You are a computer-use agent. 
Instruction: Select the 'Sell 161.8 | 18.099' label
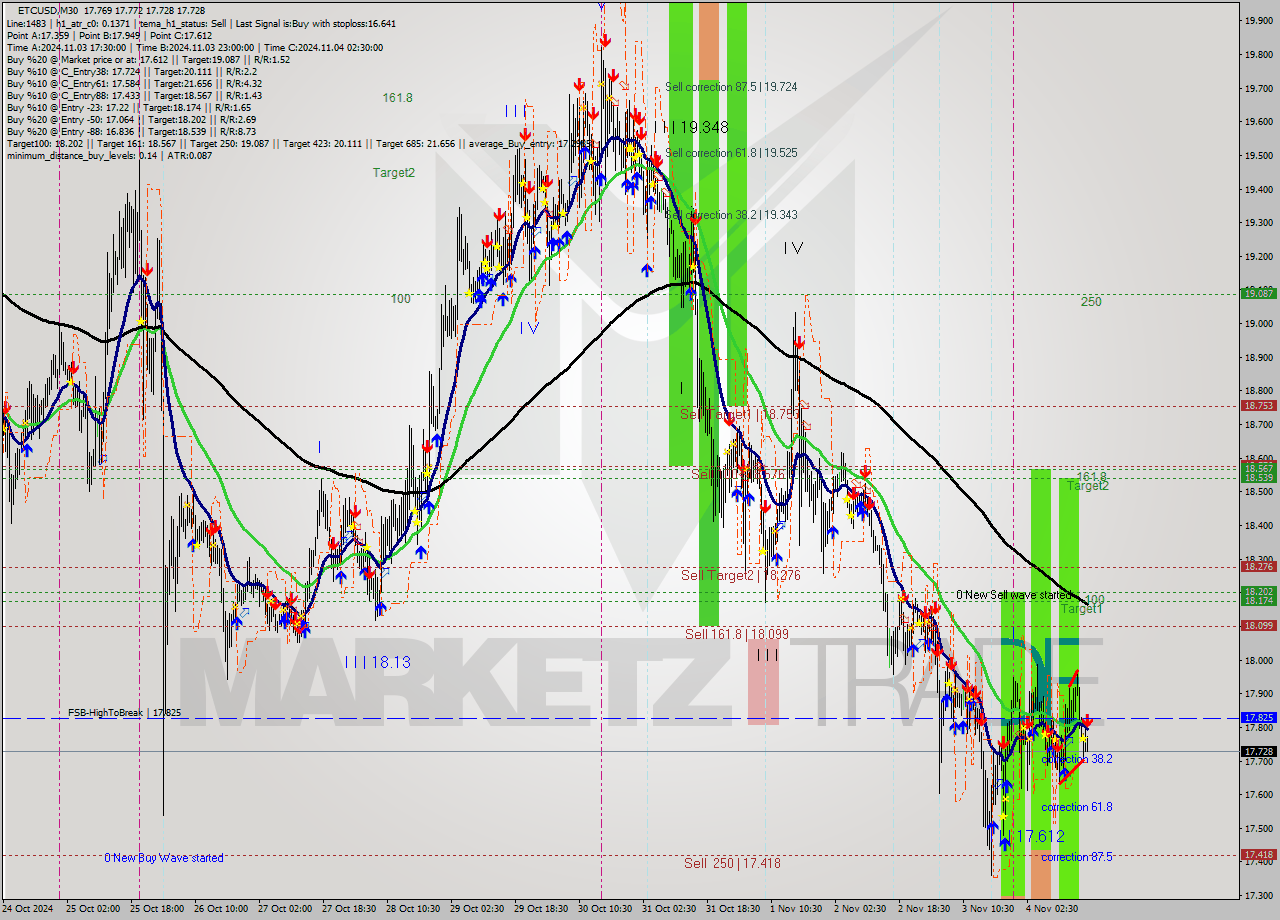736,634
